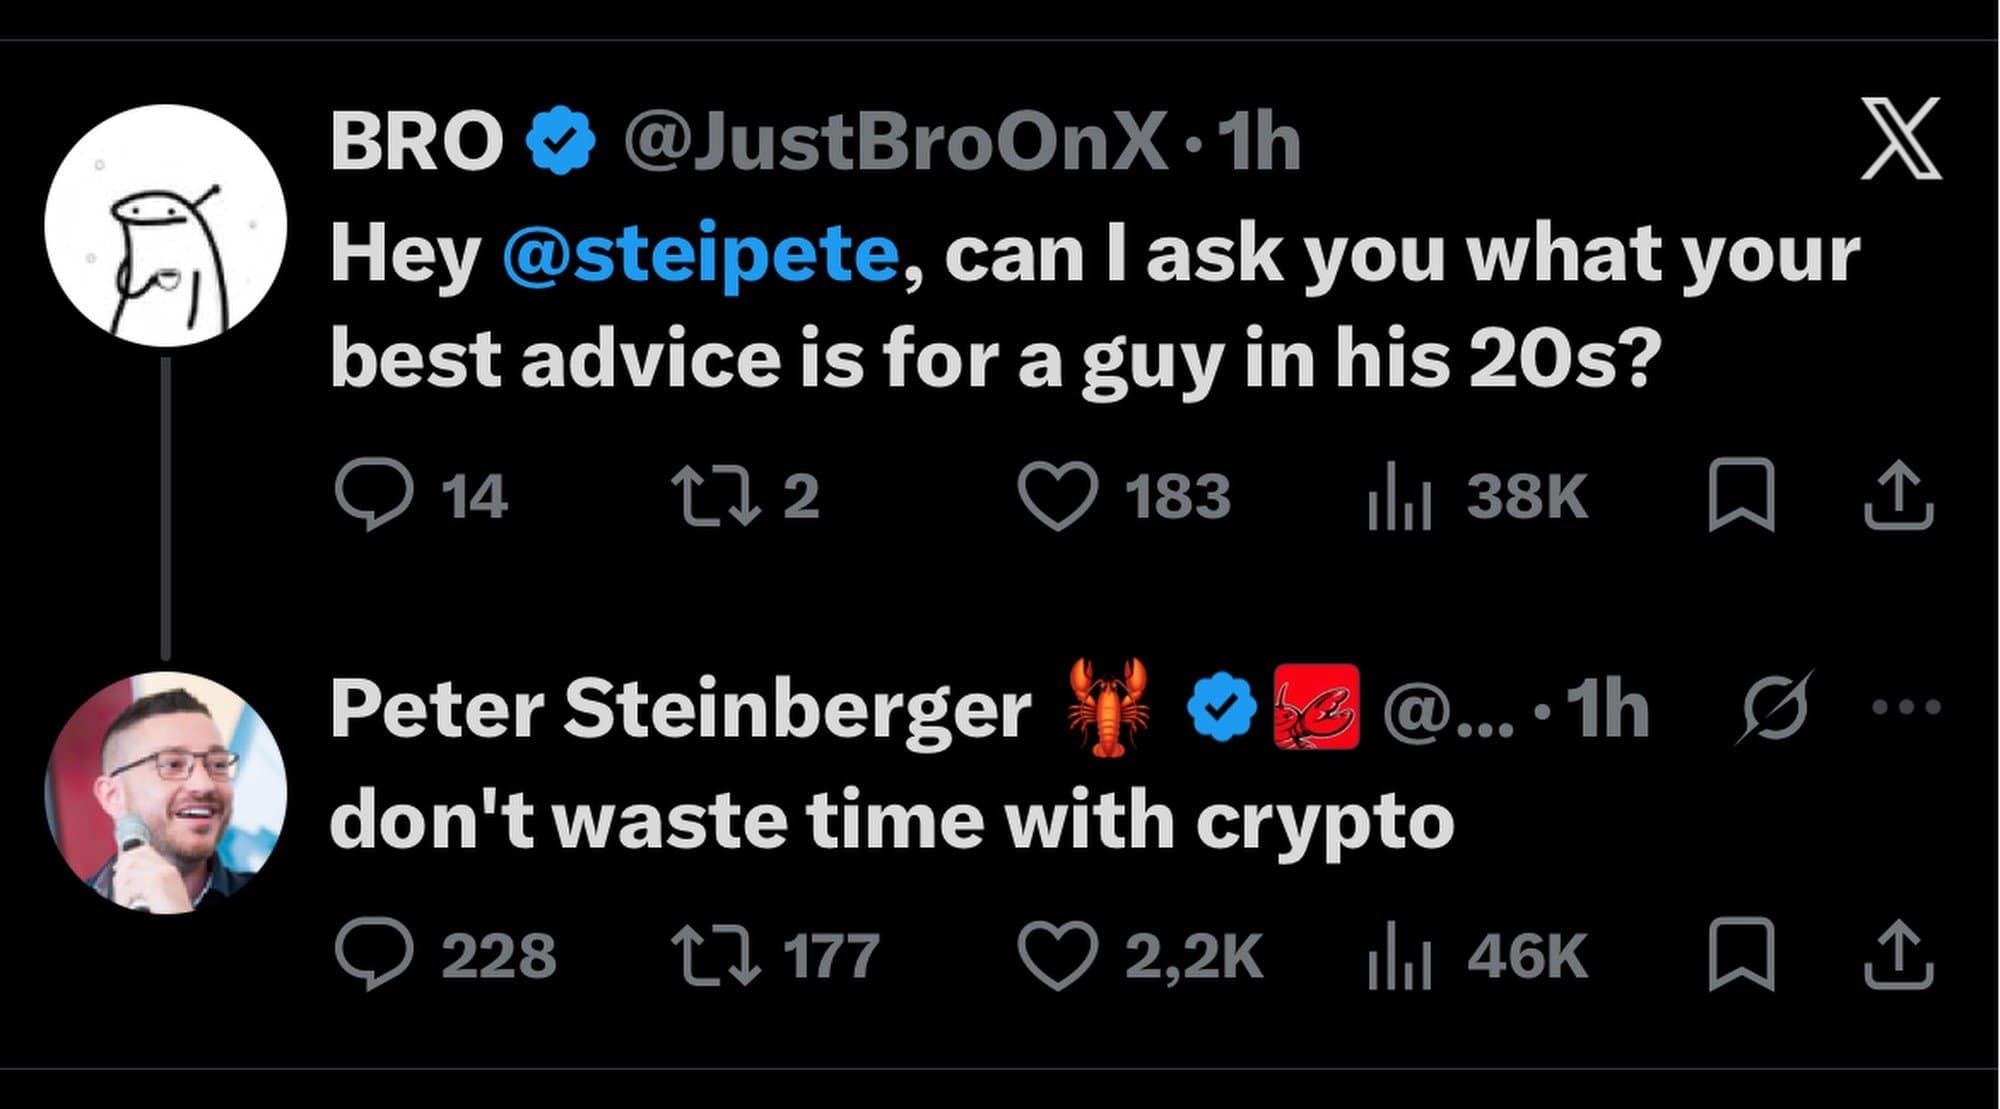
Task: Repost BRO's advice question tweet
Action: coord(714,496)
